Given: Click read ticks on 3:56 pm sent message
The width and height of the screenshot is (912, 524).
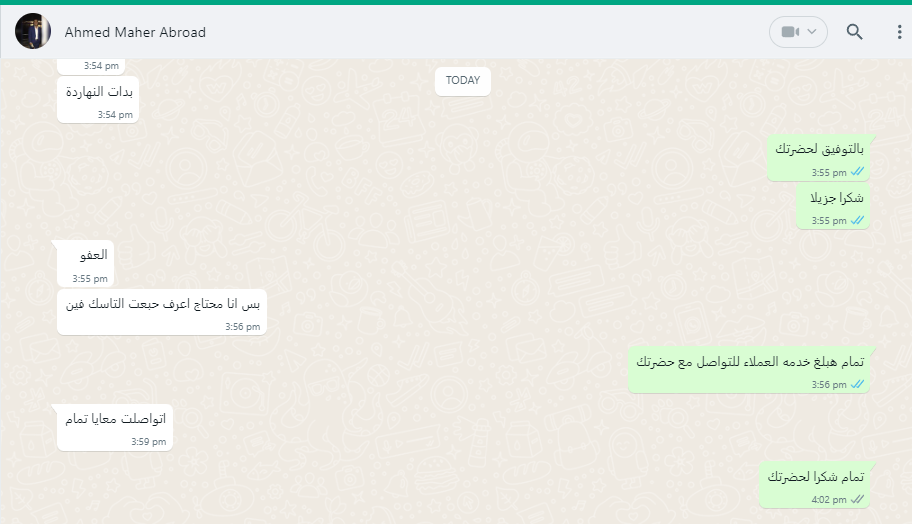Looking at the screenshot, I should click(857, 384).
